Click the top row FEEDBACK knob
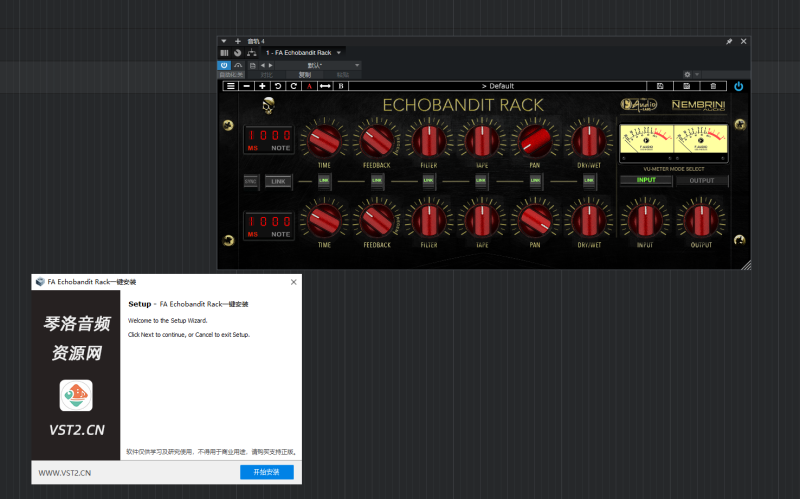Screen dimensions: 800x499 click(377, 141)
